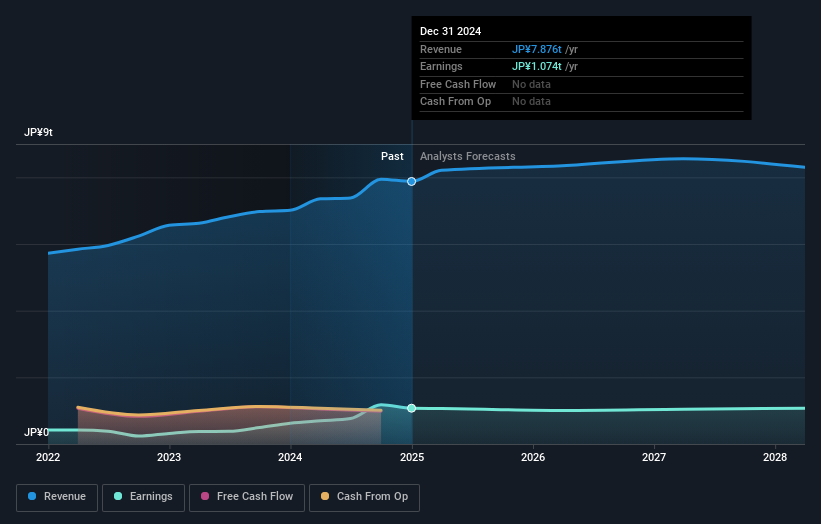Toggle the Earnings legend button
The height and width of the screenshot is (524, 821).
point(143,497)
